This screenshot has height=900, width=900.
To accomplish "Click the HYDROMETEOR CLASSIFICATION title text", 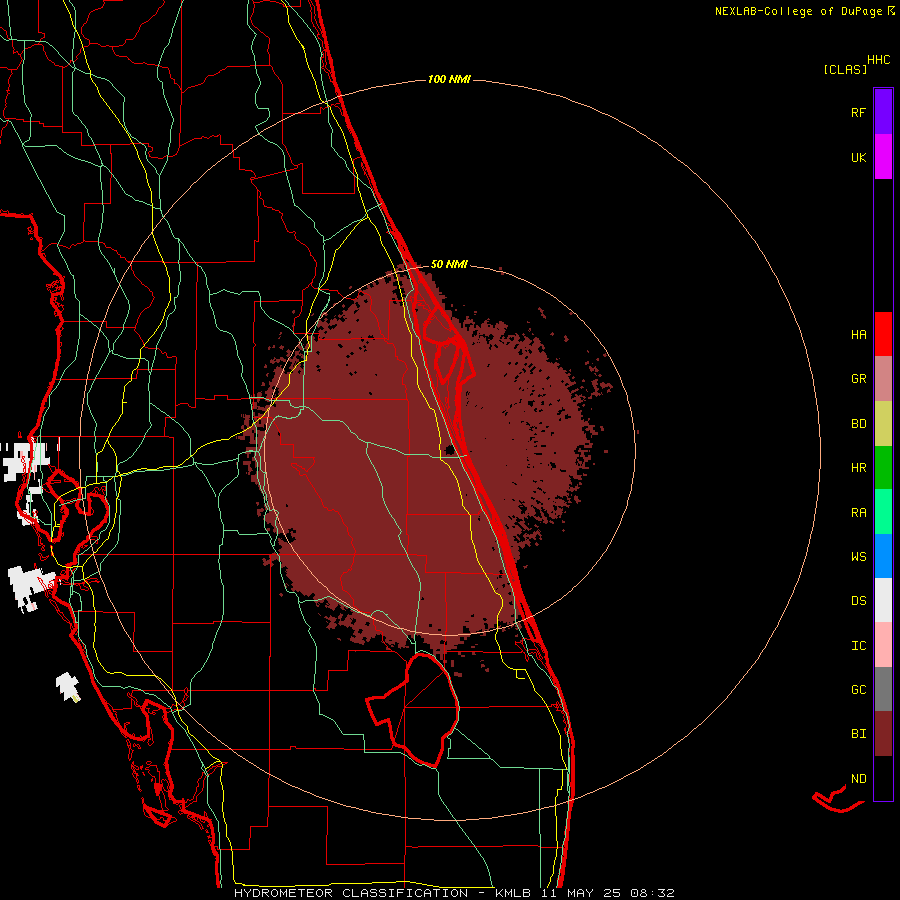I will pyautogui.click(x=351, y=893).
